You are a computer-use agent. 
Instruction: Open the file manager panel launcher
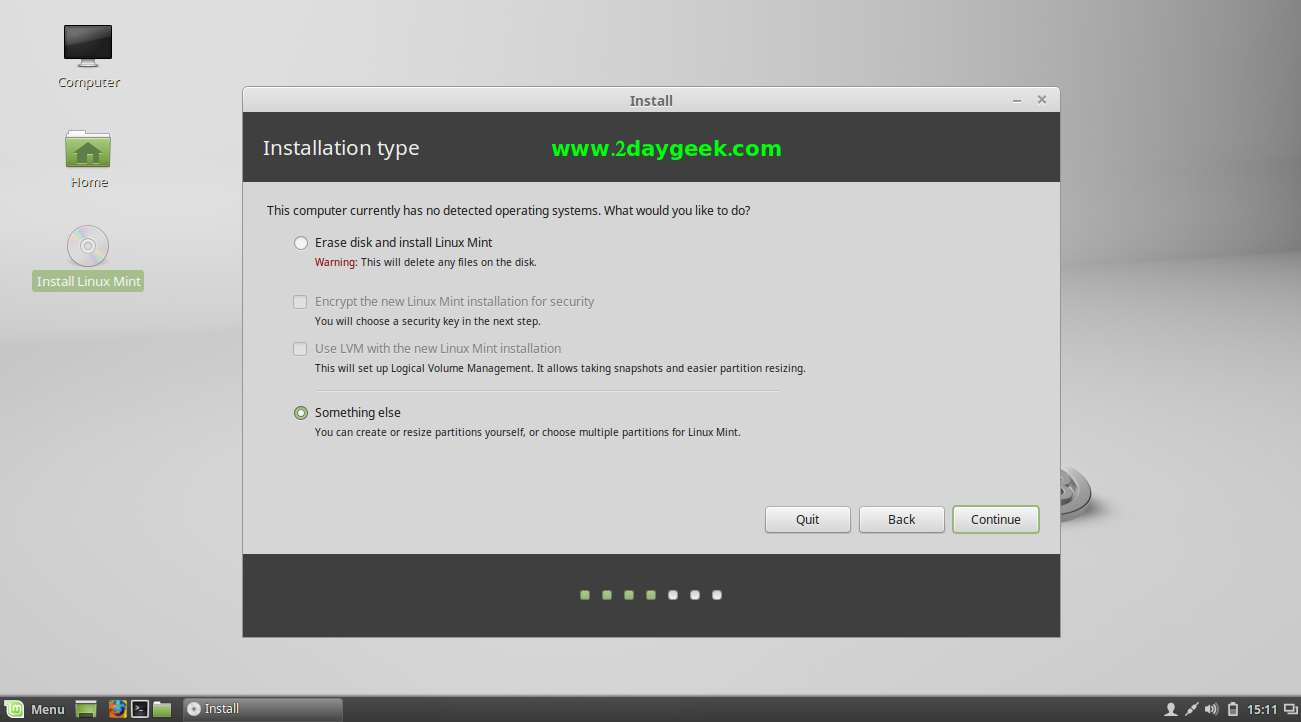click(x=162, y=709)
